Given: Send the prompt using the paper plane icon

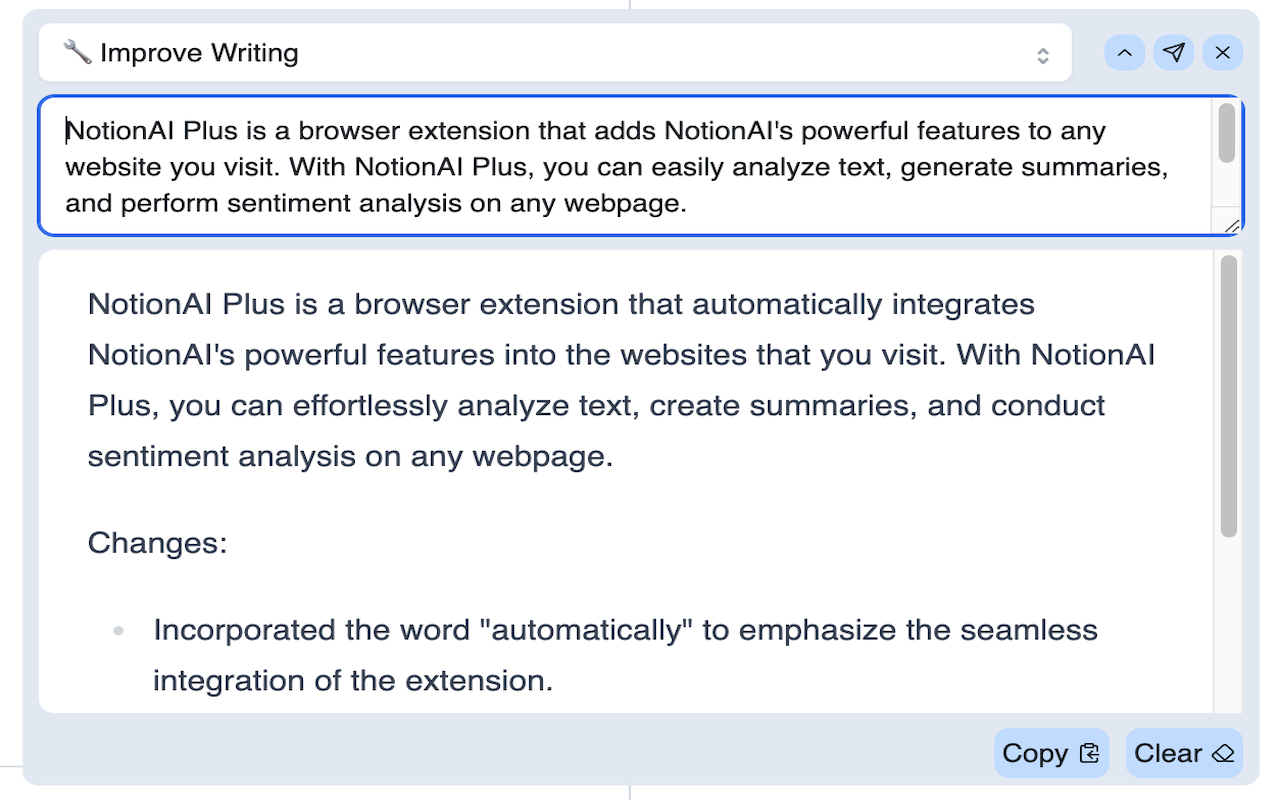Looking at the screenshot, I should (1174, 53).
